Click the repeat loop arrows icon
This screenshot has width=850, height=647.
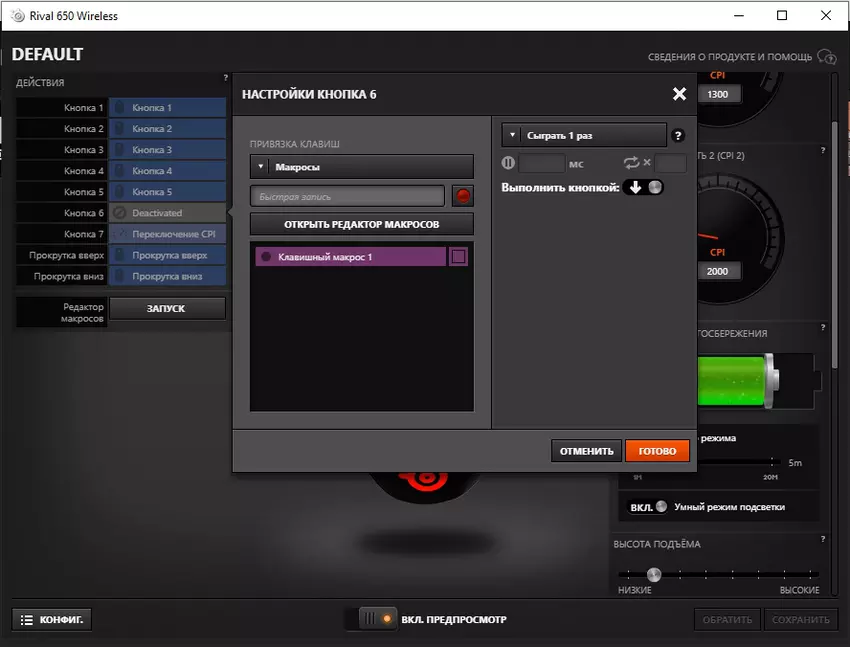tap(631, 163)
